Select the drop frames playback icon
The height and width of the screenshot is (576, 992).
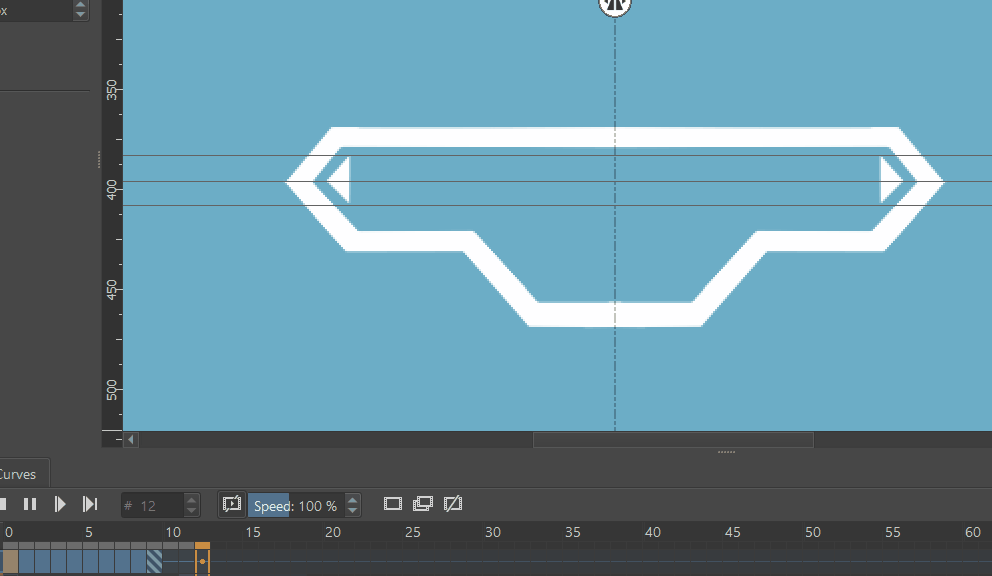pyautogui.click(x=232, y=504)
